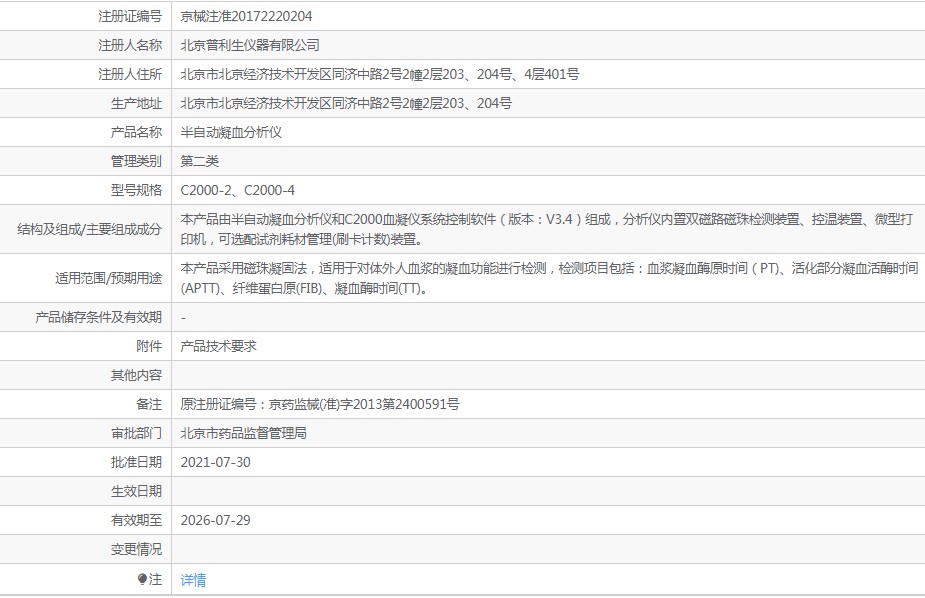This screenshot has height=598, width=925.
Task: Click approval department 北京市药品监督管理局
Action: 243,433
